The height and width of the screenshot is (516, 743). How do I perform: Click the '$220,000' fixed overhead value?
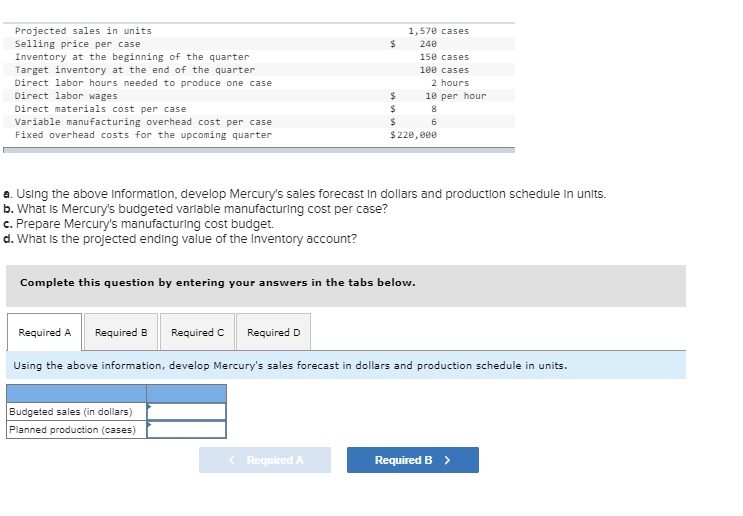(x=413, y=135)
